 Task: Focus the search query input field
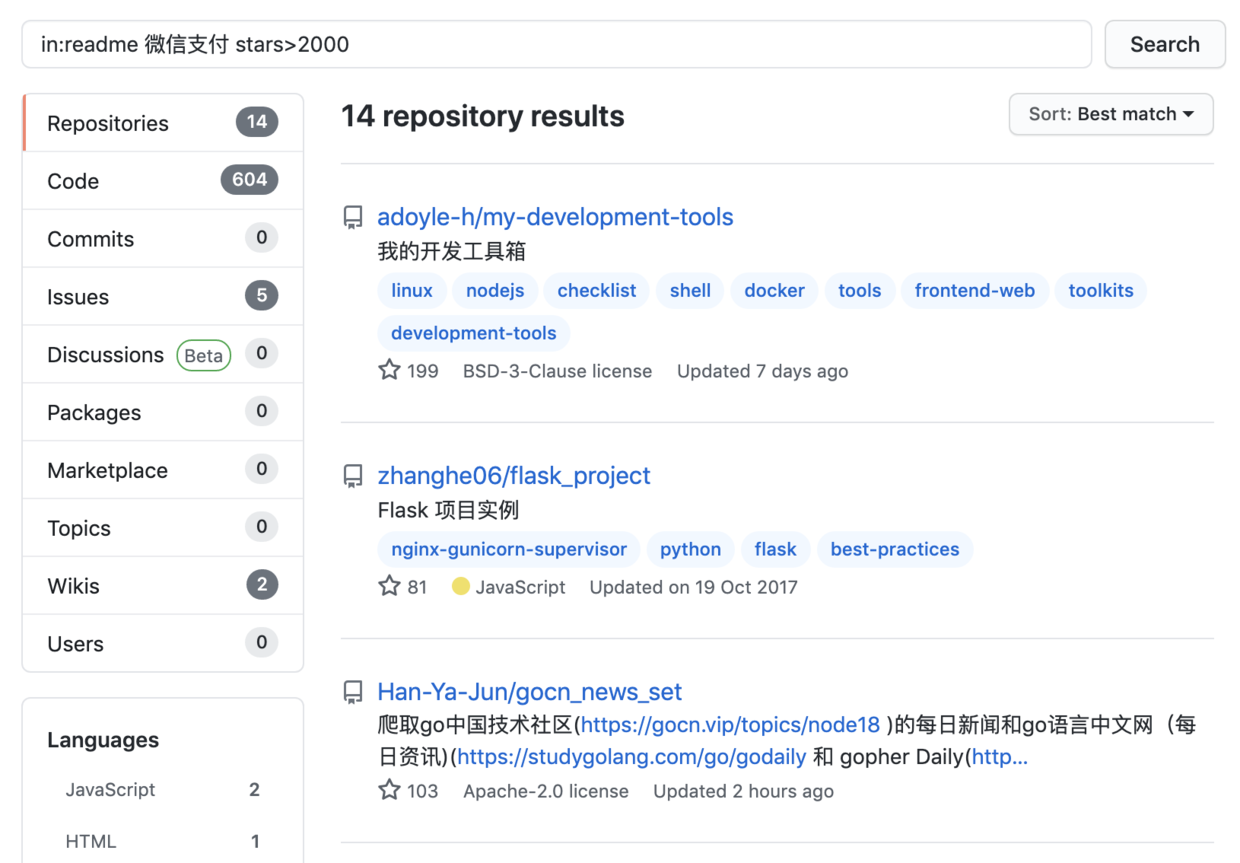[557, 44]
